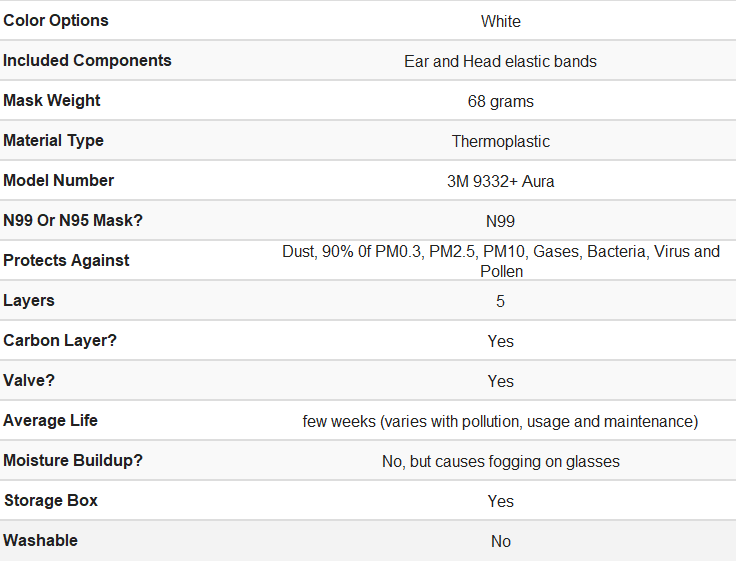The width and height of the screenshot is (736, 563).
Task: Select the Layers value 5
Action: tap(500, 301)
